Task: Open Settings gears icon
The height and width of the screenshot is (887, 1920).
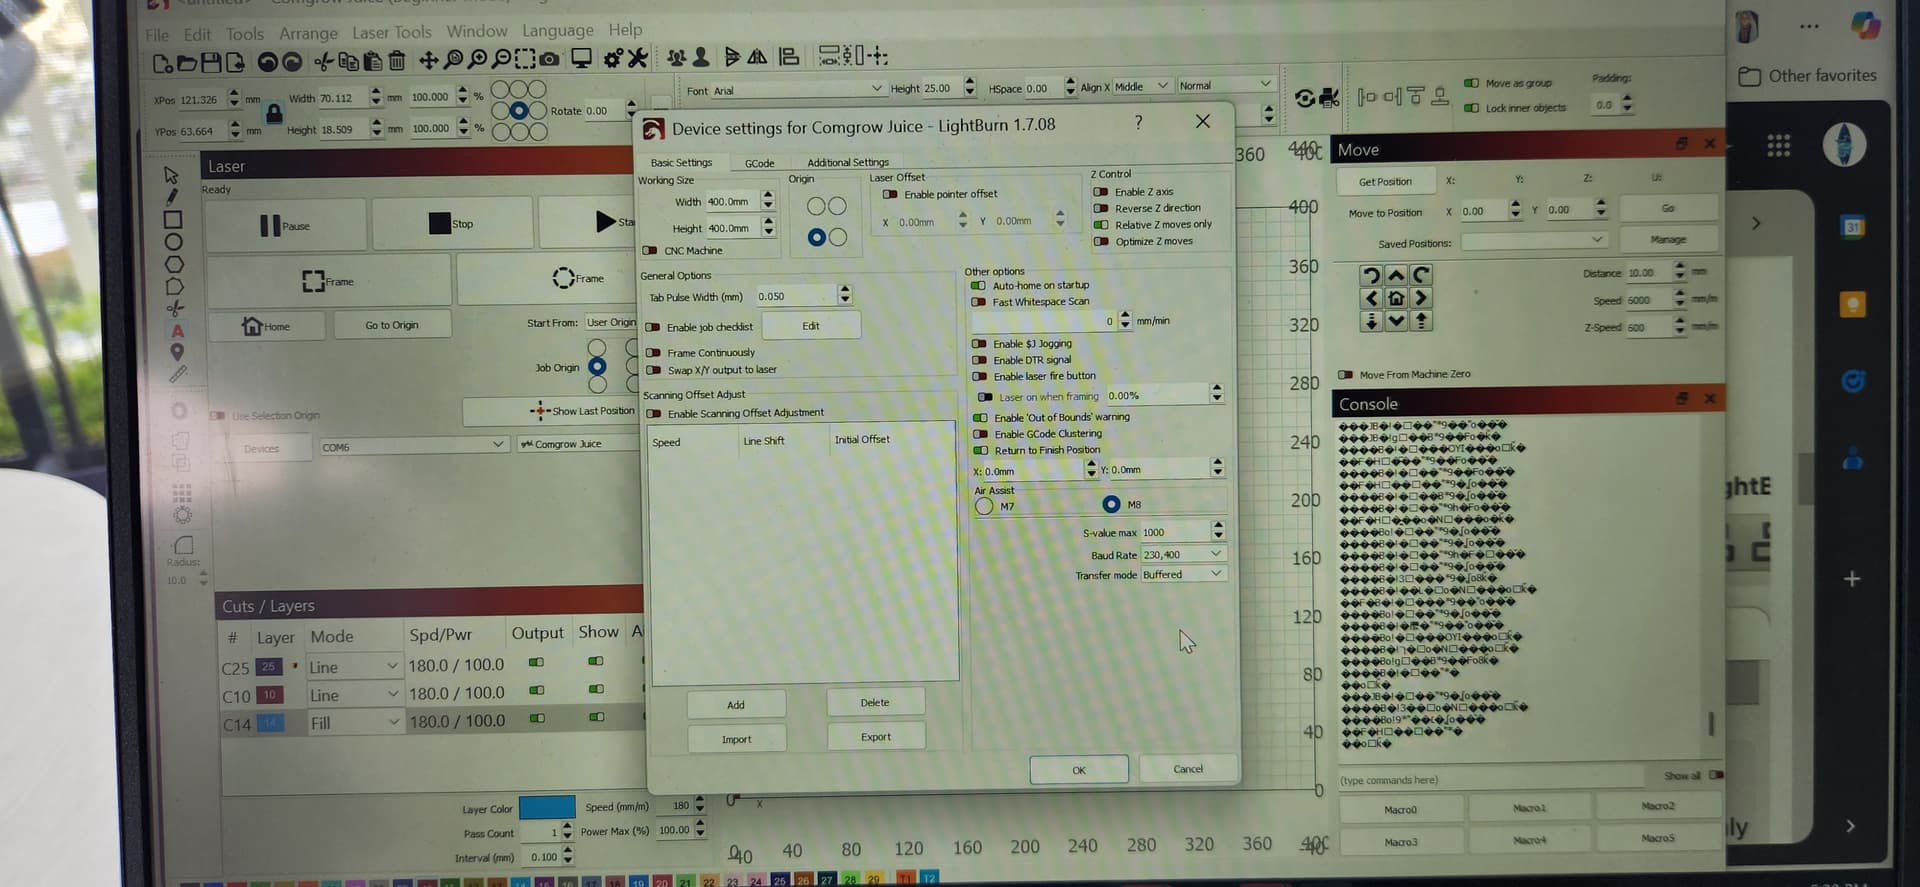Action: tap(613, 58)
